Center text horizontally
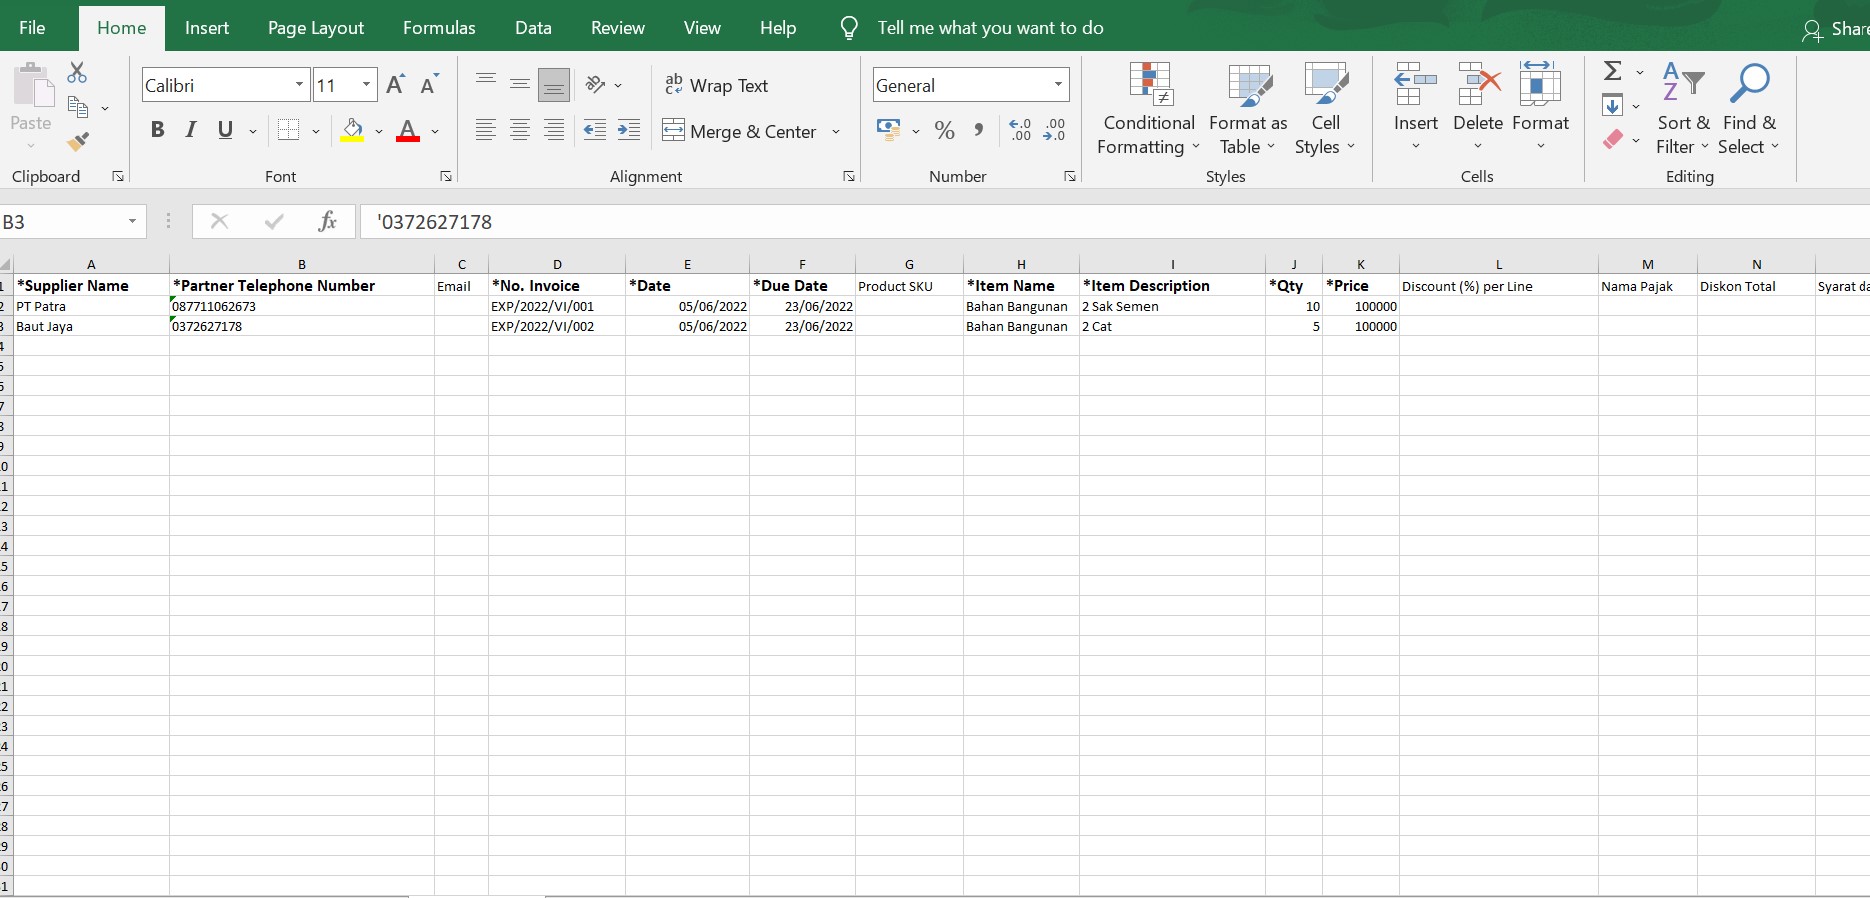Image resolution: width=1870 pixels, height=898 pixels. (x=520, y=130)
